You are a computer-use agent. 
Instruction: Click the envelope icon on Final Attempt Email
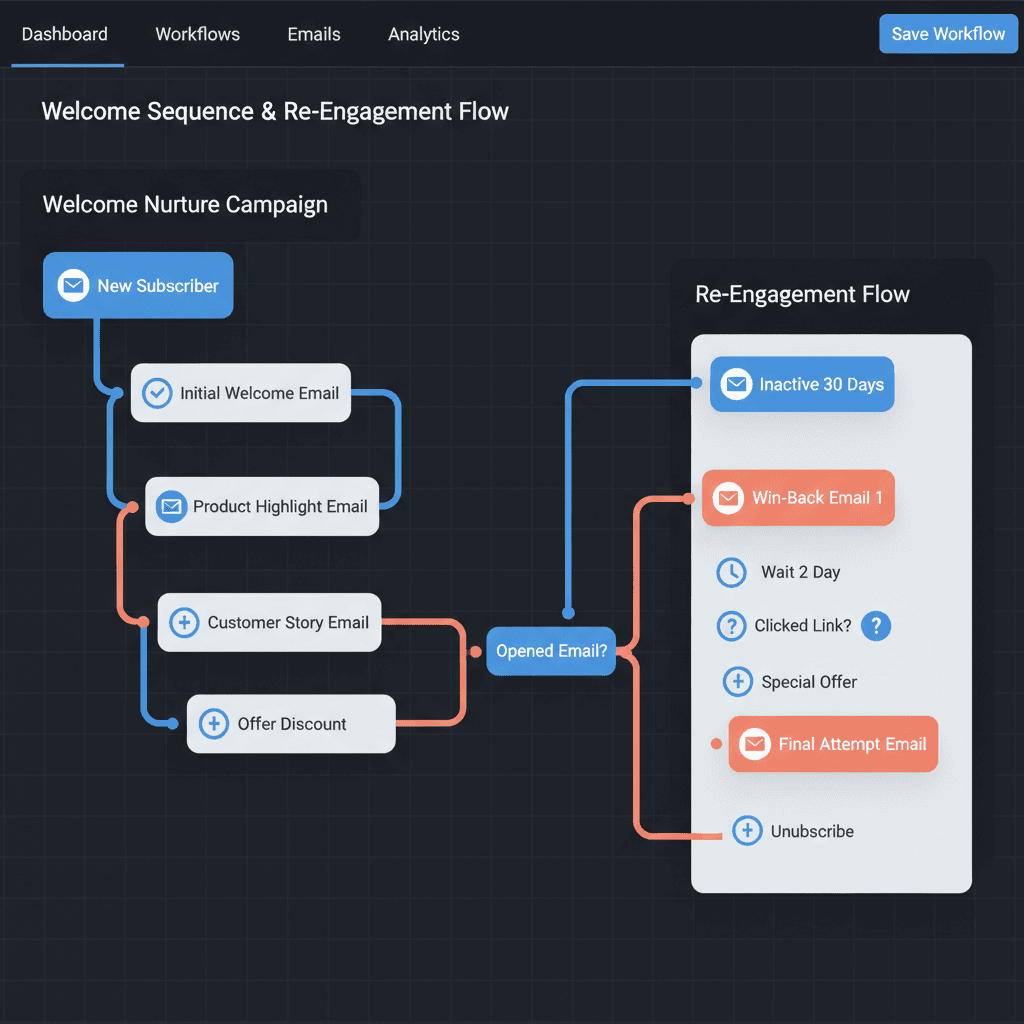pos(753,744)
